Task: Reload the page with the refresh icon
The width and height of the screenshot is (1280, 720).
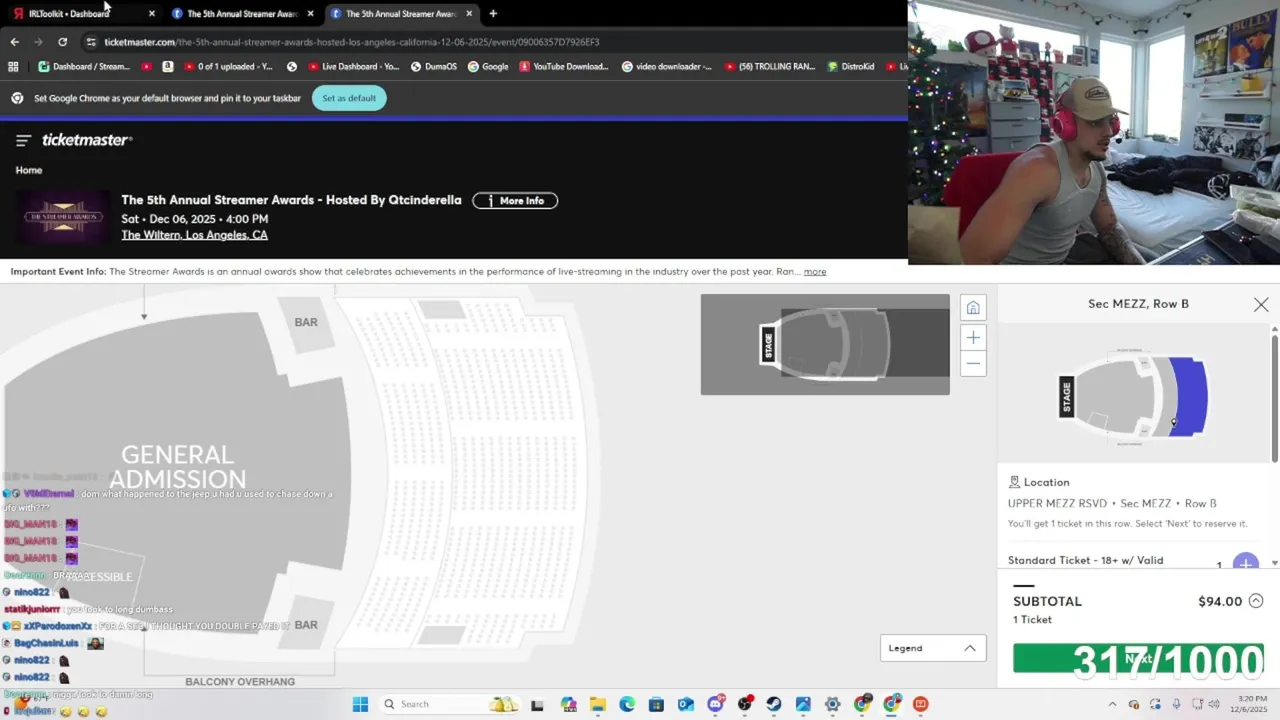Action: [62, 42]
